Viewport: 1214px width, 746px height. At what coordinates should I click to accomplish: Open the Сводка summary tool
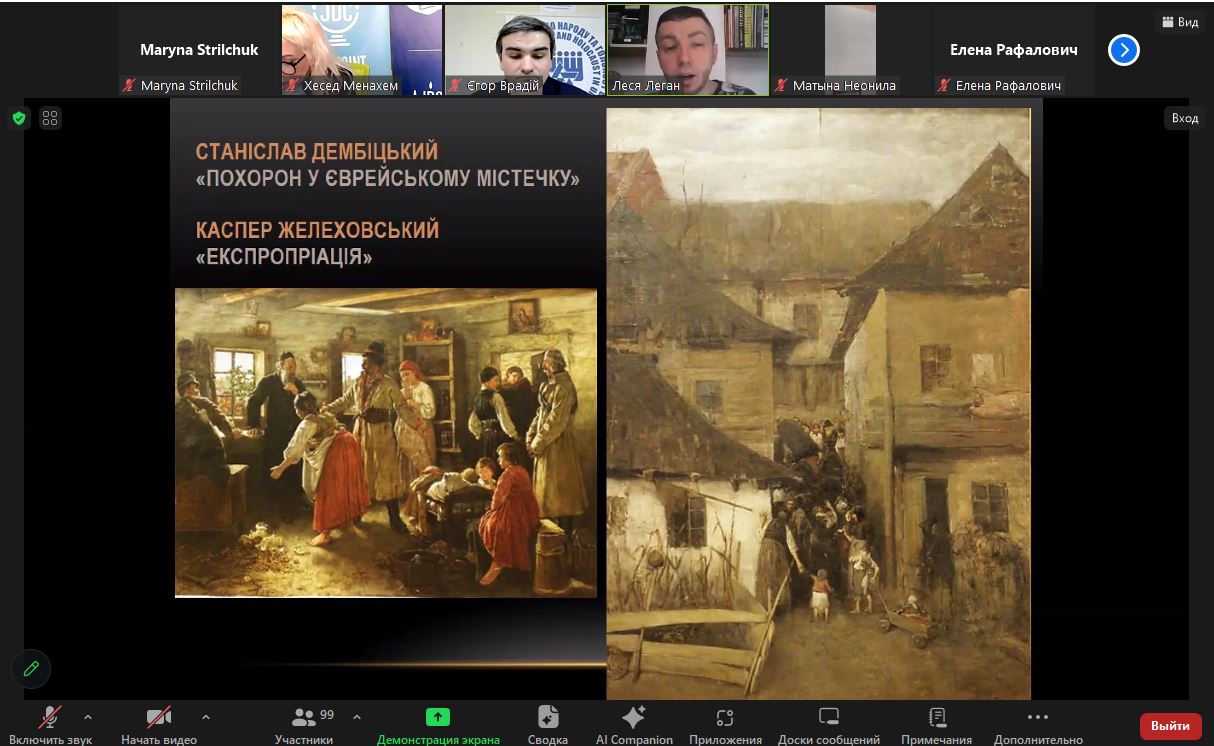pos(548,724)
